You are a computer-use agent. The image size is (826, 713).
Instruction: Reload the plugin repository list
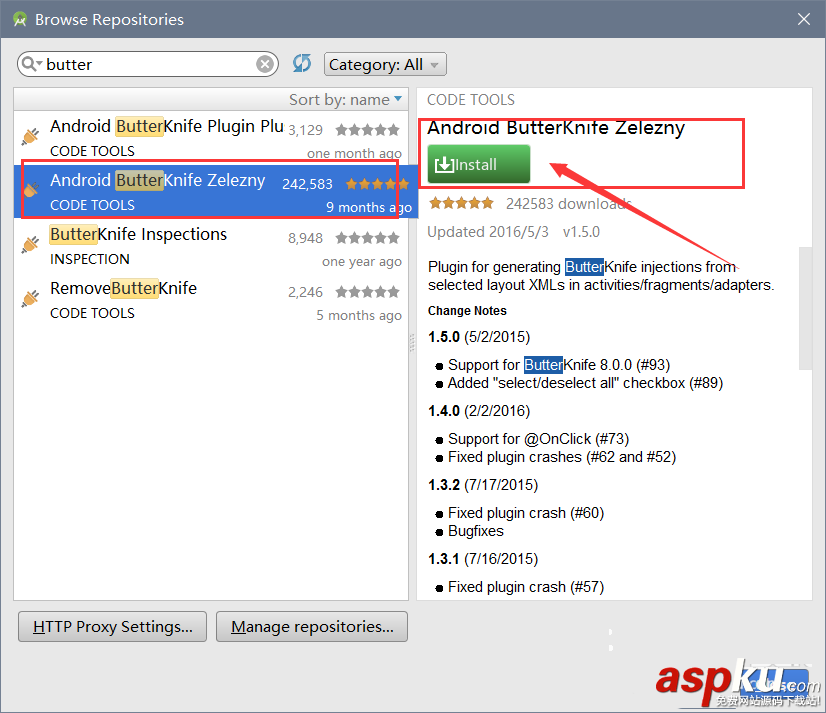click(302, 64)
